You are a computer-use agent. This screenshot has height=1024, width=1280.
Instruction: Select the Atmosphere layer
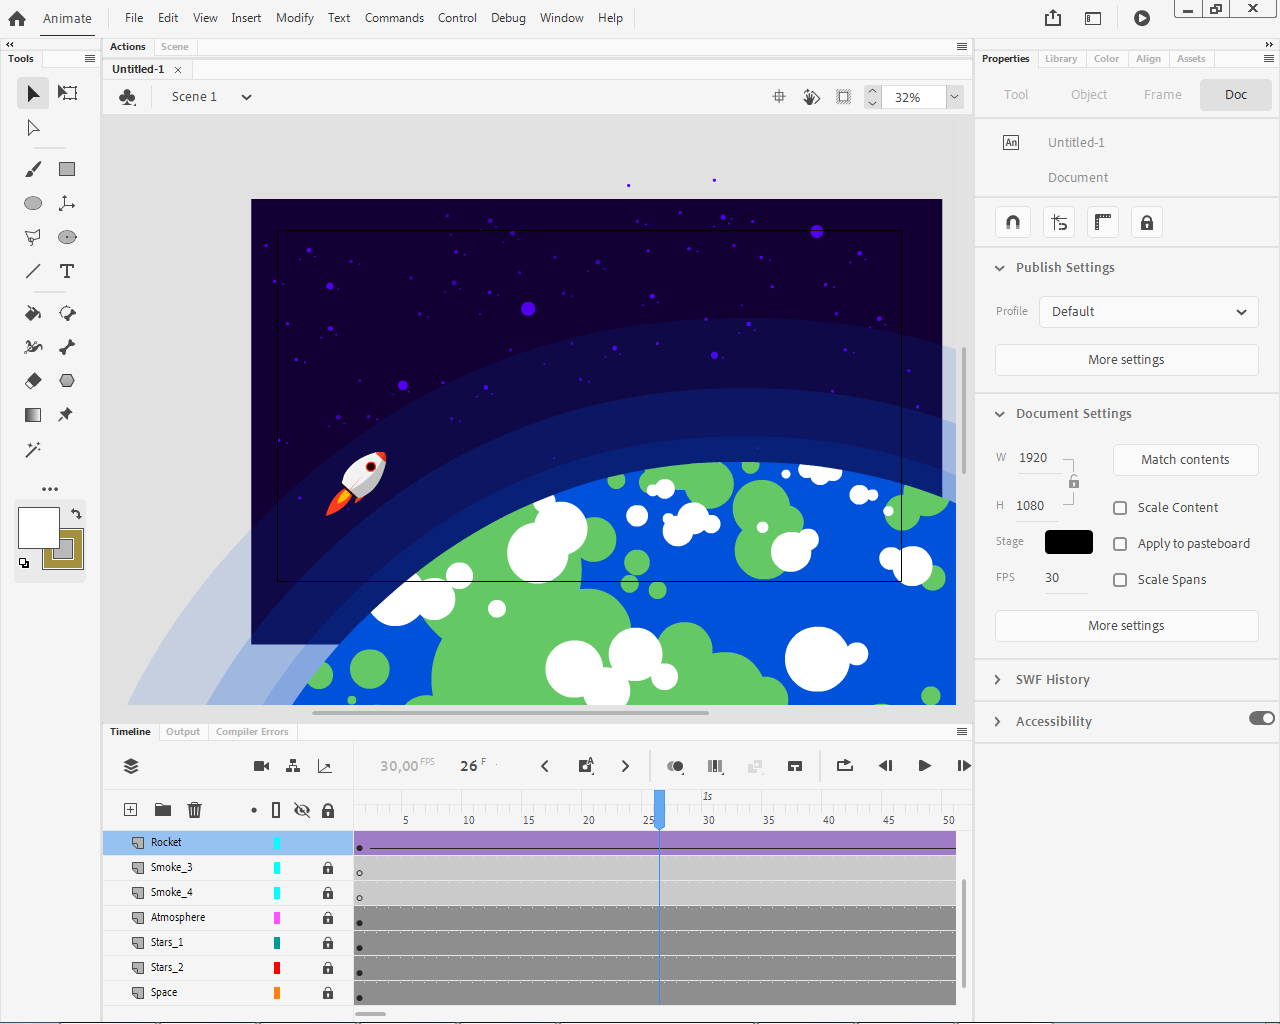pos(178,918)
